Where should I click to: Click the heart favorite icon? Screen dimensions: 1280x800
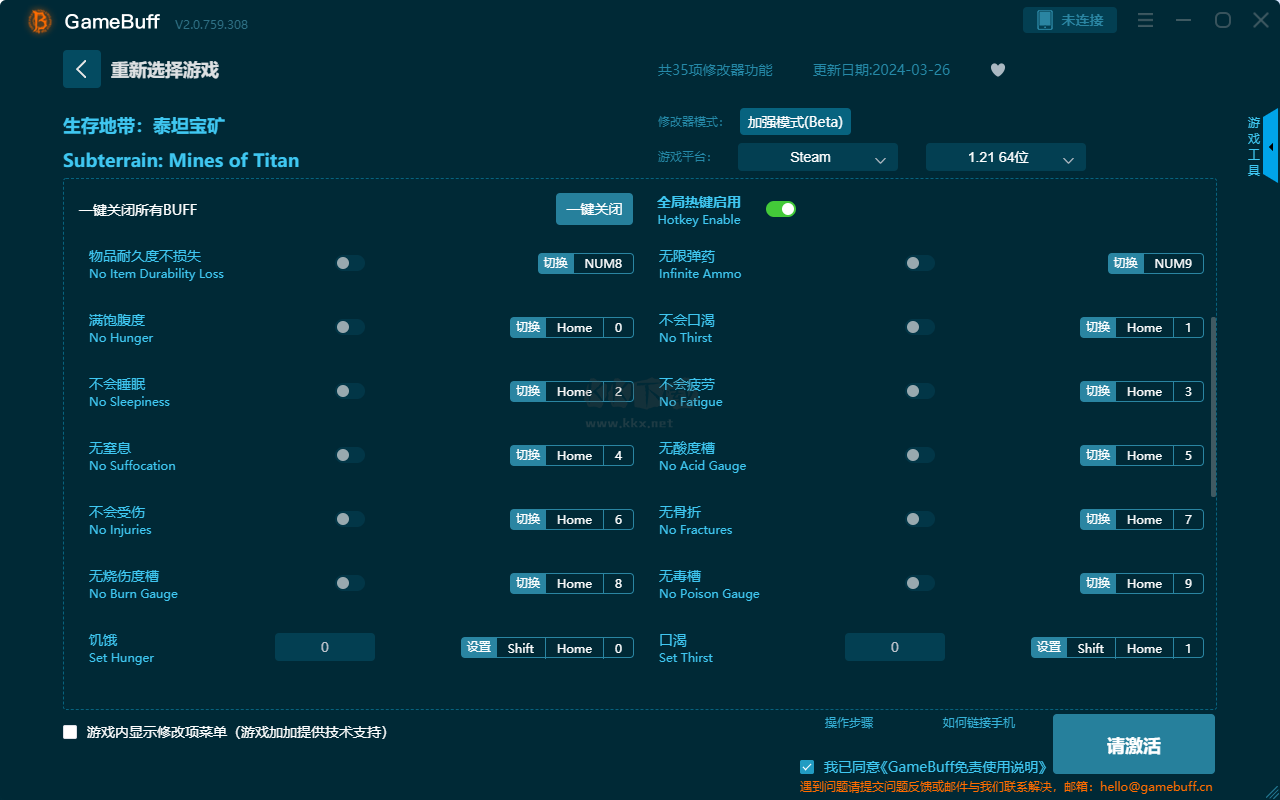(x=998, y=70)
